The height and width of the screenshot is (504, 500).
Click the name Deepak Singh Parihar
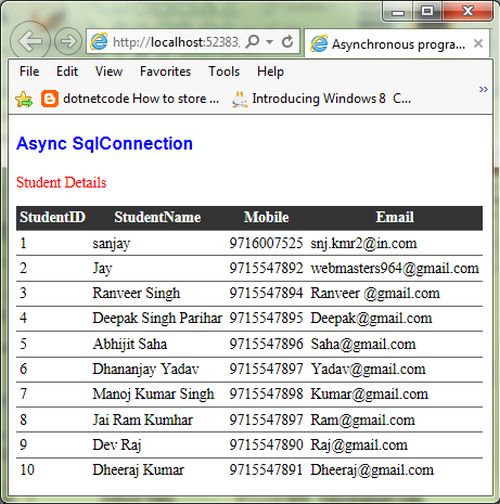tap(157, 318)
